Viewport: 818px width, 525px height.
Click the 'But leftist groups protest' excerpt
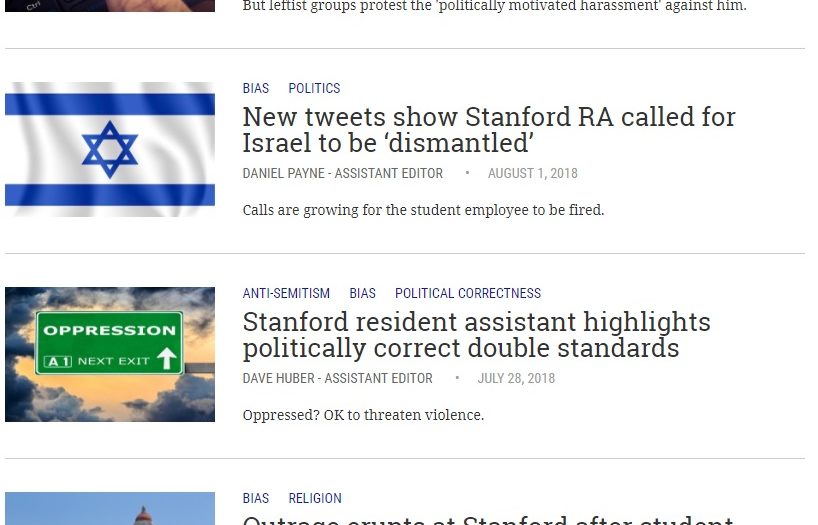tap(494, 6)
